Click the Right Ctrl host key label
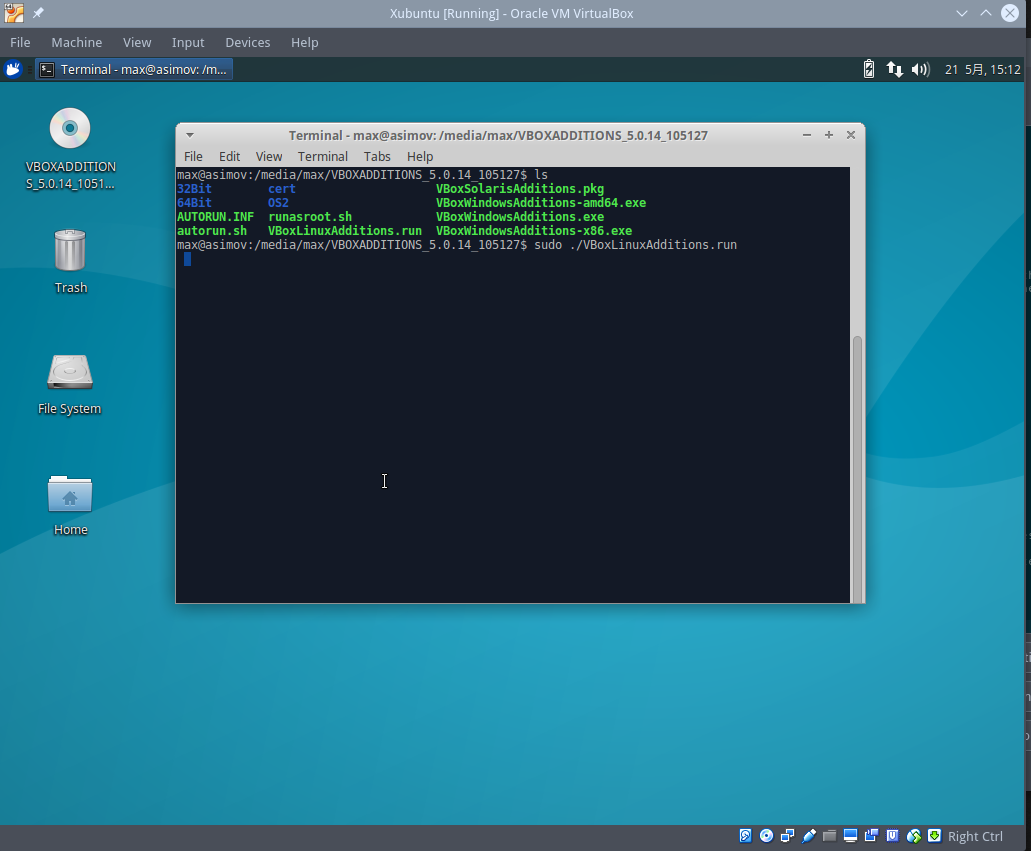Screen dimensions: 1031x851 (x=975, y=837)
